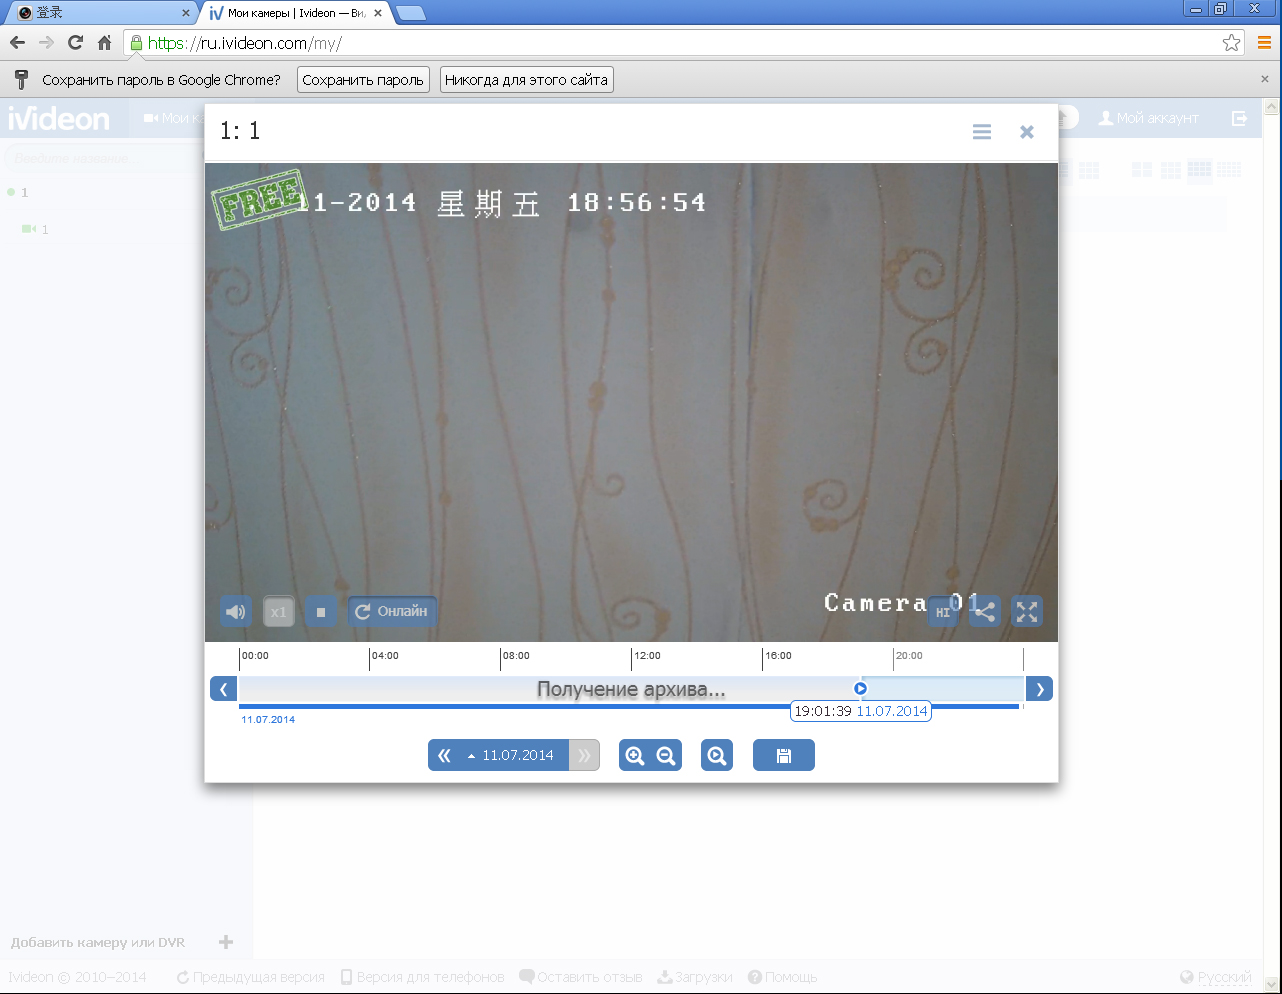Click camera search name field
Viewport: 1282px width, 994px height.
tap(104, 158)
